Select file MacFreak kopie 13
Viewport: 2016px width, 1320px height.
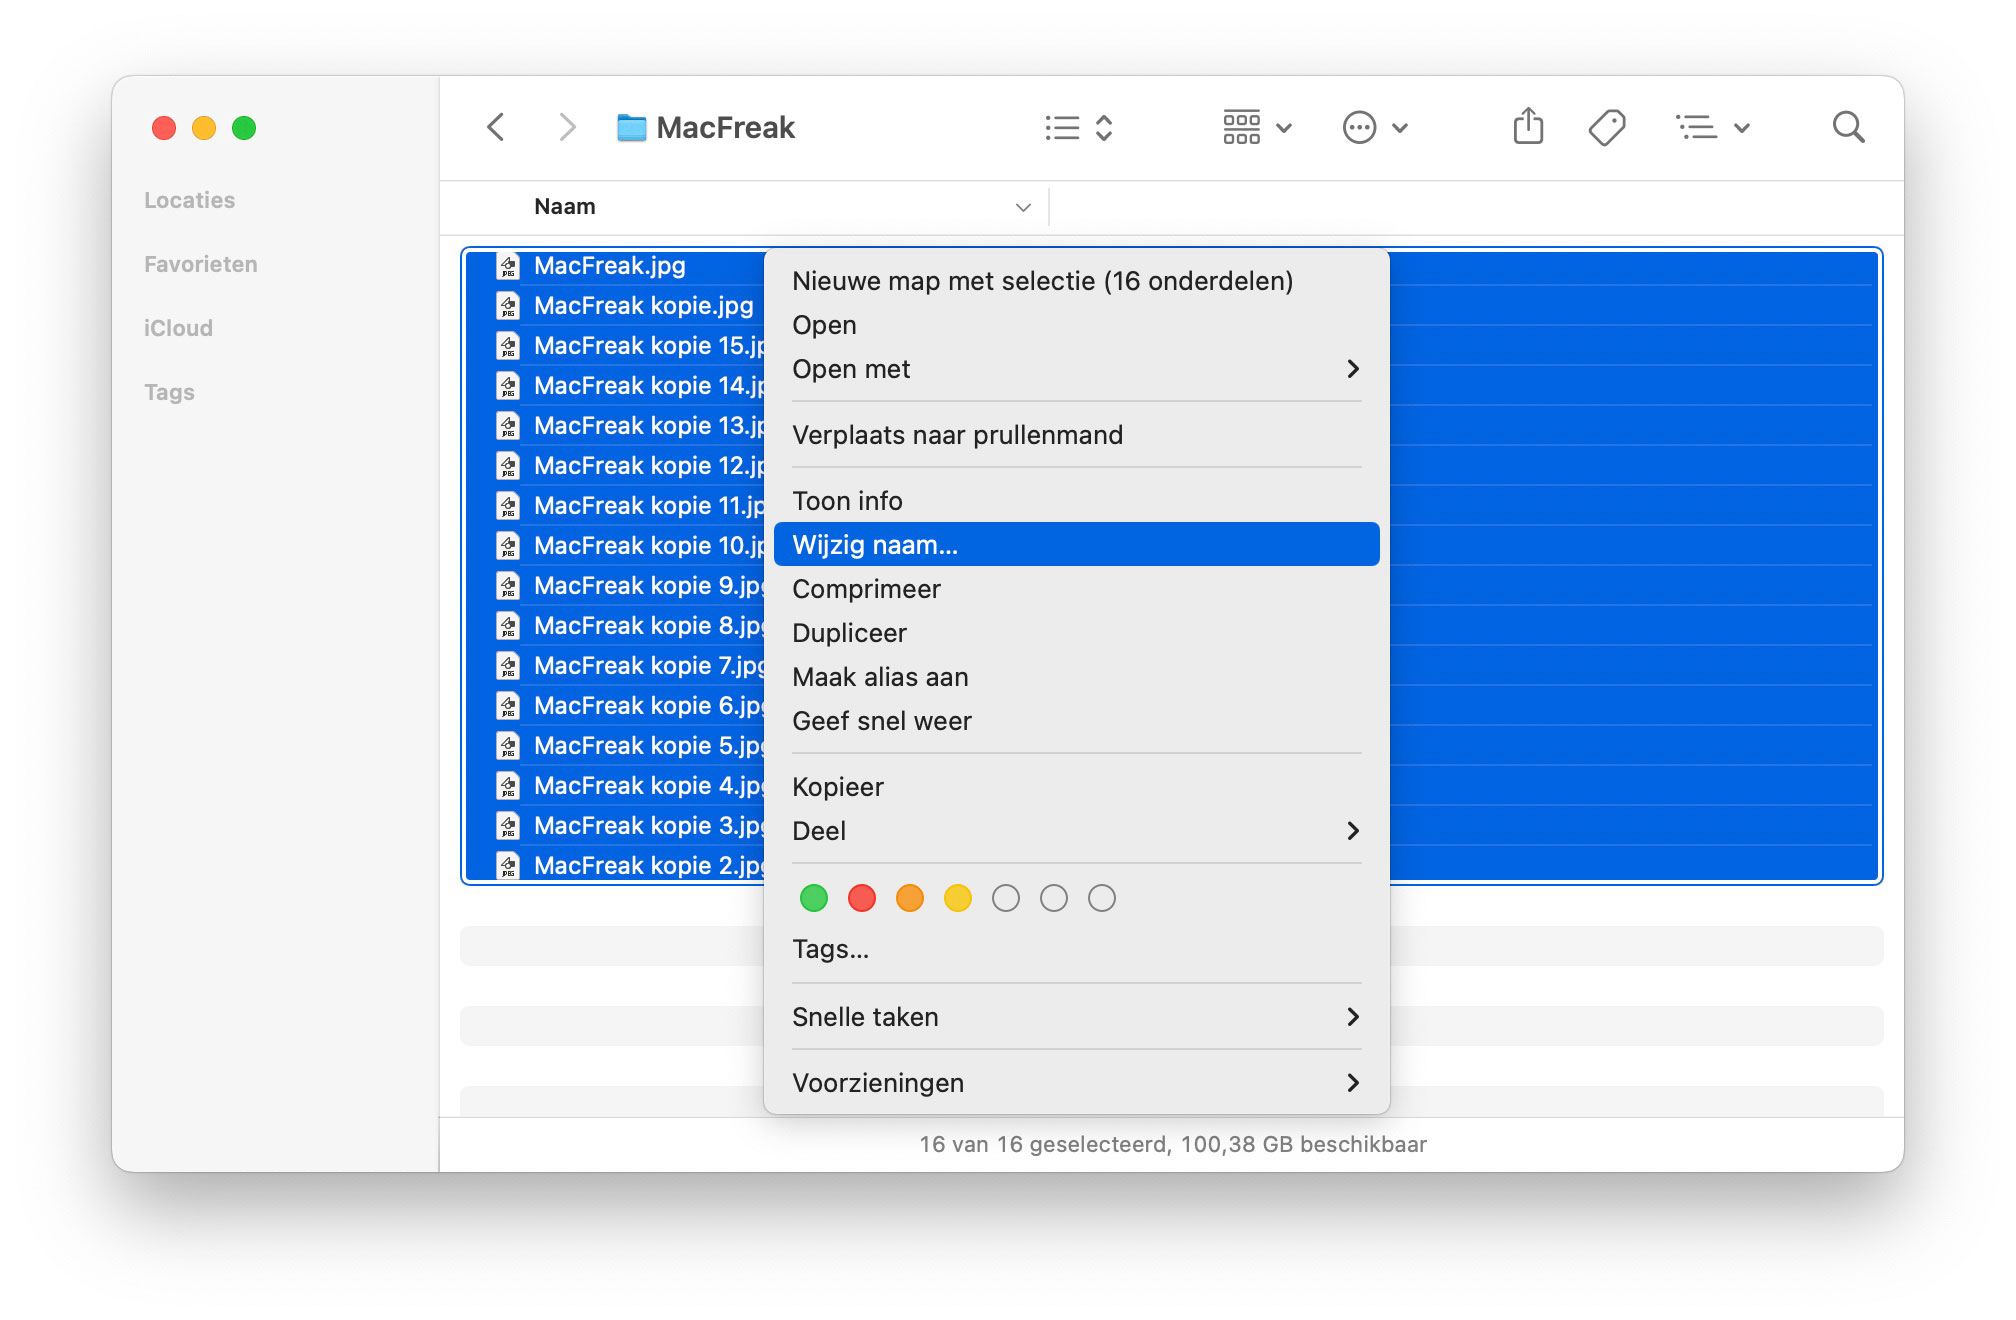649,426
